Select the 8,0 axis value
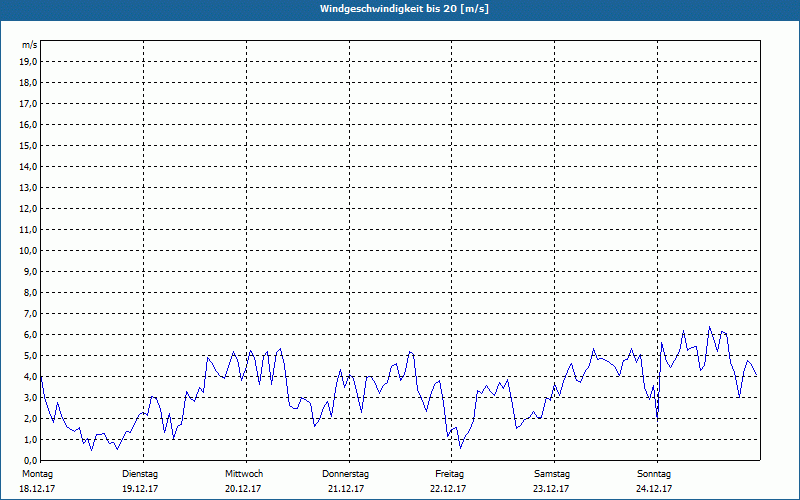 point(30,293)
